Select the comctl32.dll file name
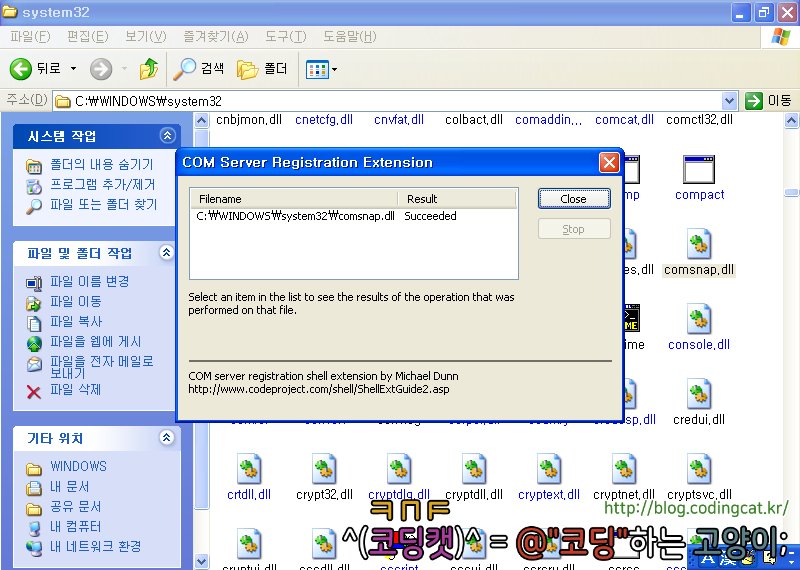The height and width of the screenshot is (570, 800). [x=699, y=120]
